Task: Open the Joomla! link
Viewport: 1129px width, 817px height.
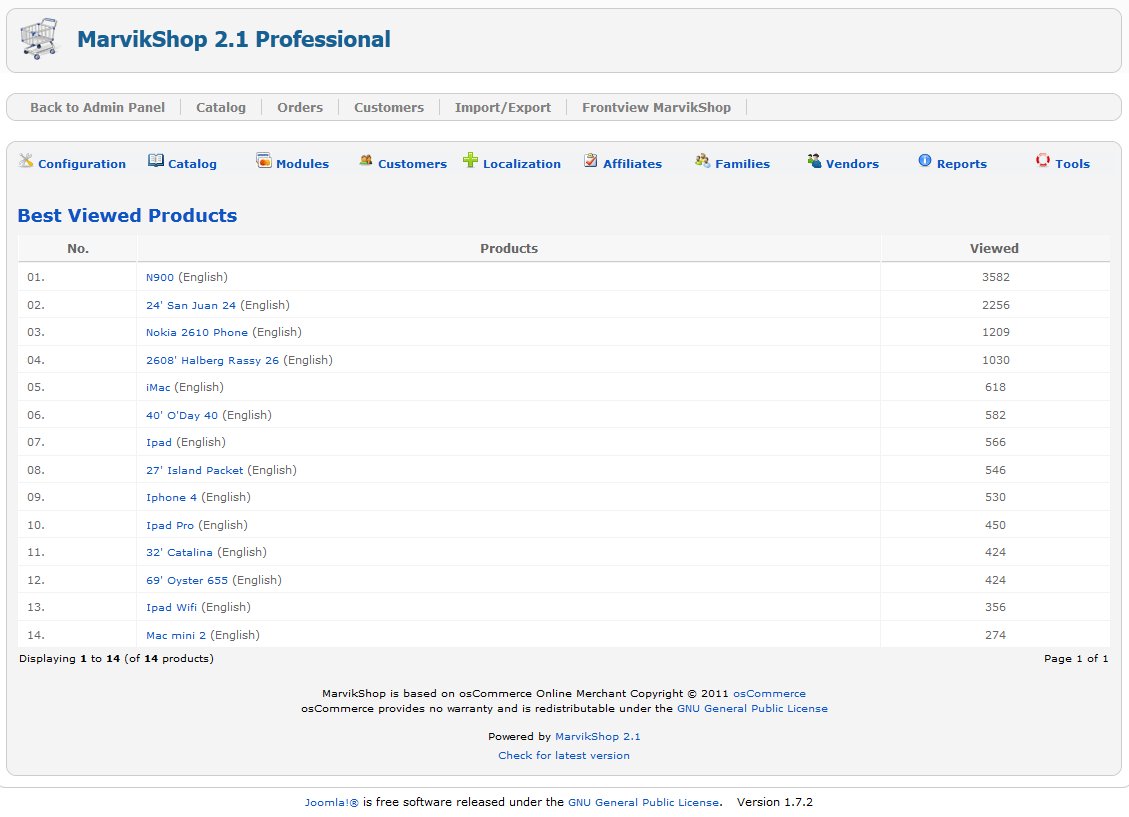Action: (x=331, y=803)
